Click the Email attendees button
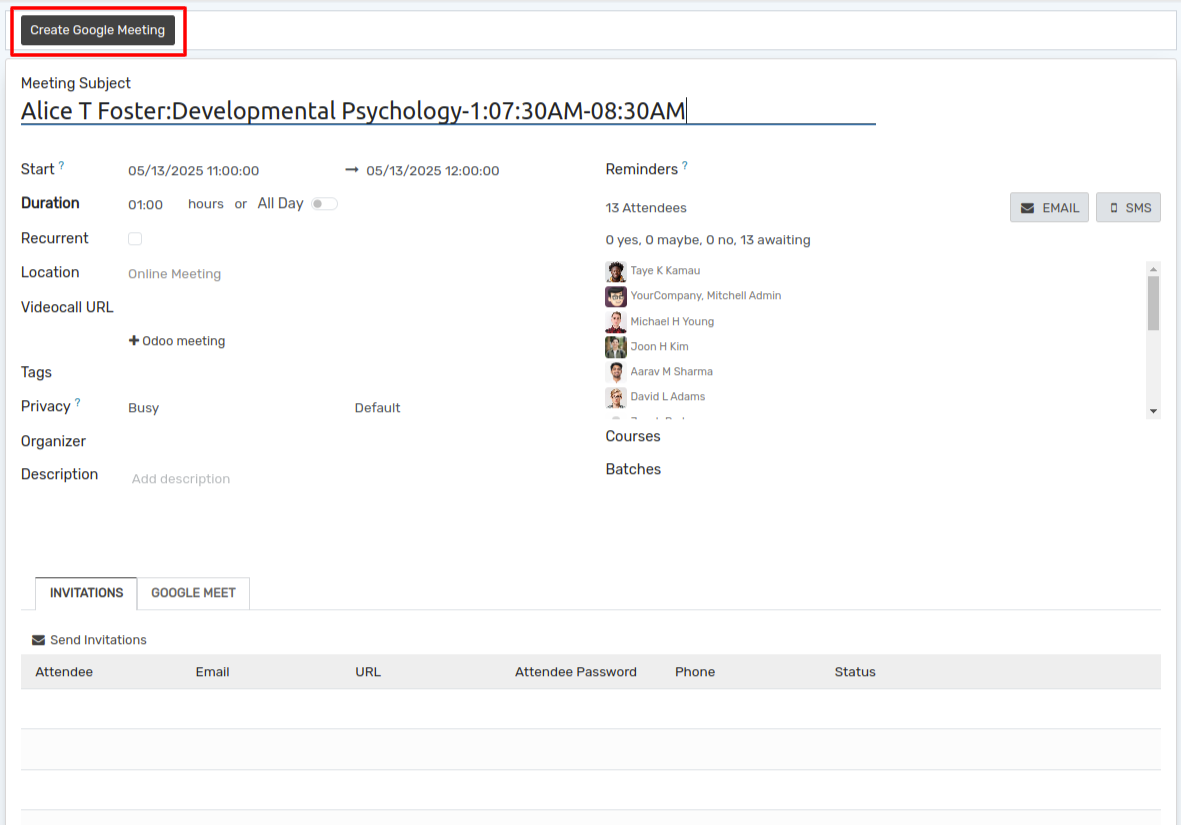Screen dimensions: 1181x825 tap(1049, 208)
